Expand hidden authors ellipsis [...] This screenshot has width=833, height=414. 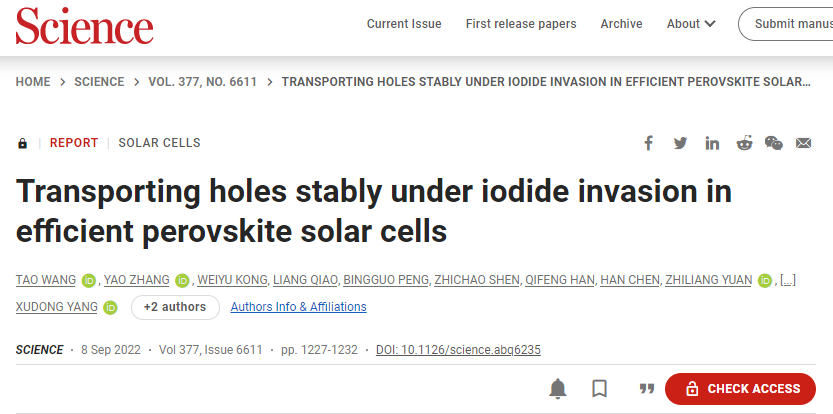pyautogui.click(x=787, y=280)
